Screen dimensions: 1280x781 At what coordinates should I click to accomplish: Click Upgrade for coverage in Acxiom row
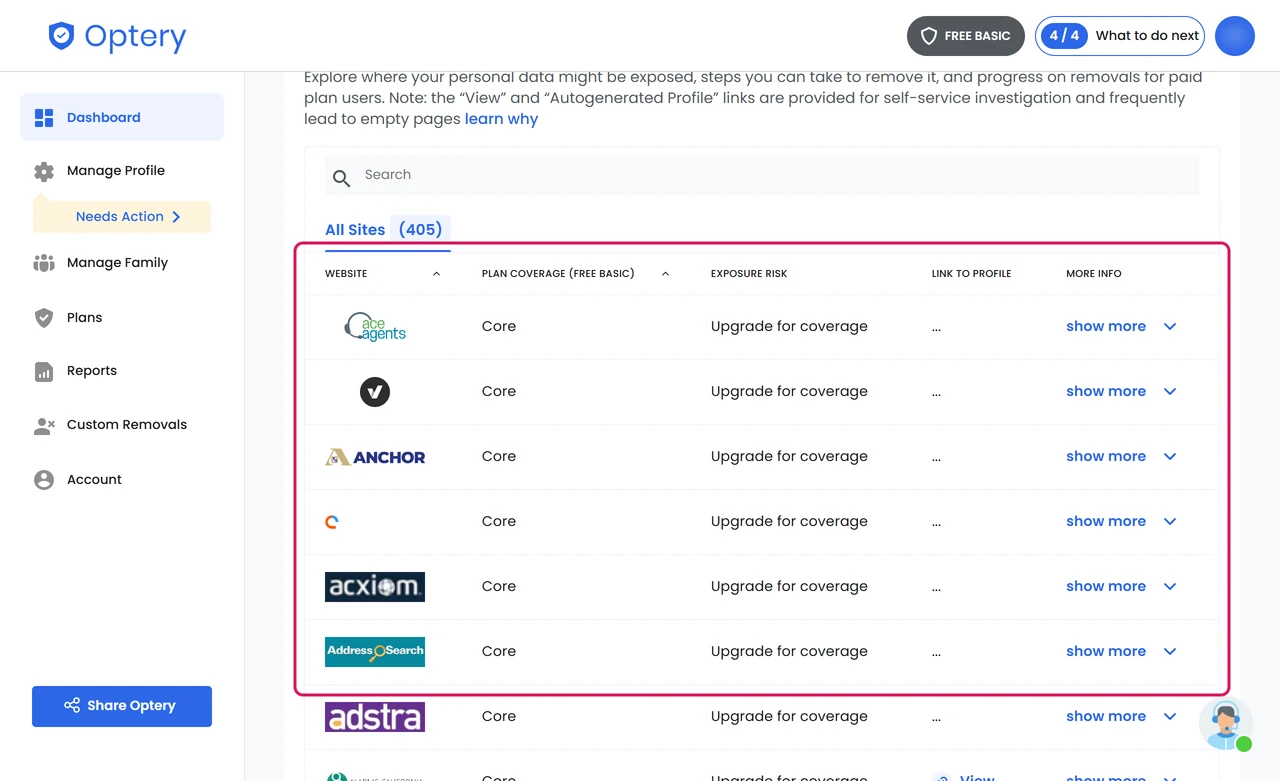click(789, 587)
